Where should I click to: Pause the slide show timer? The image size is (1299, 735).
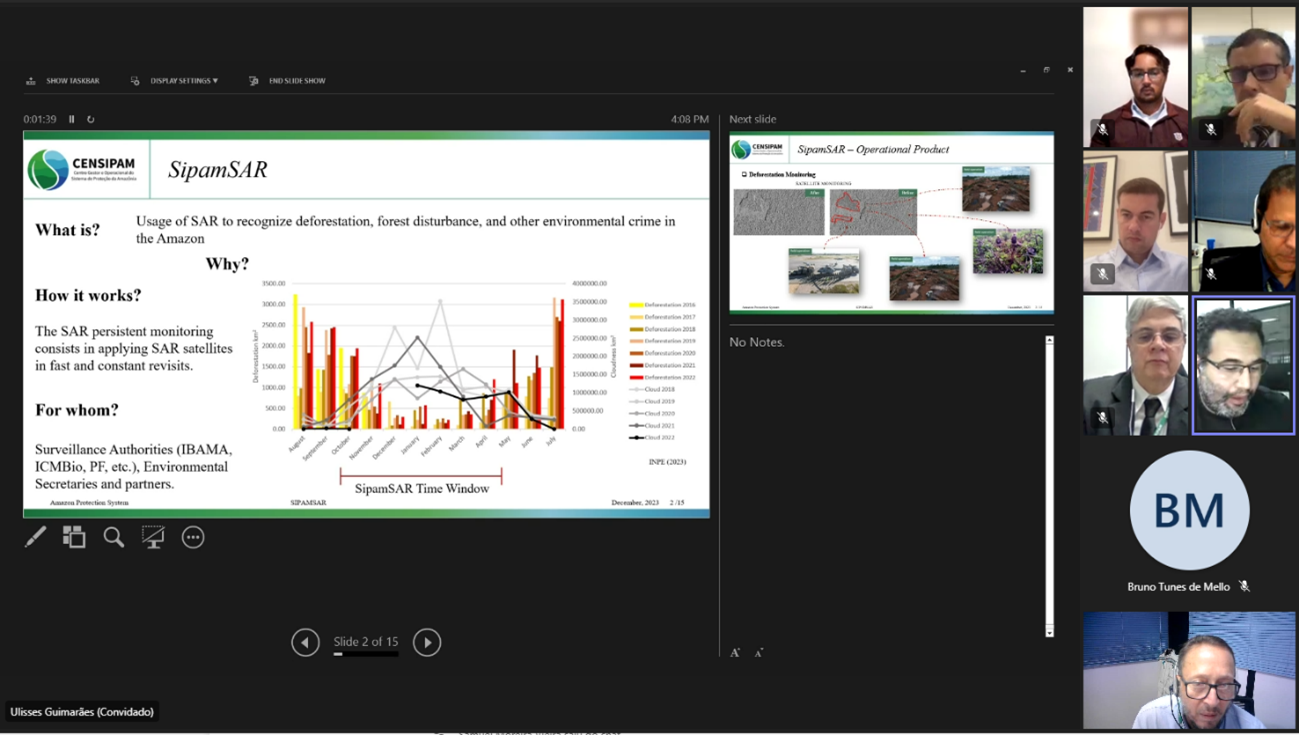[x=72, y=119]
